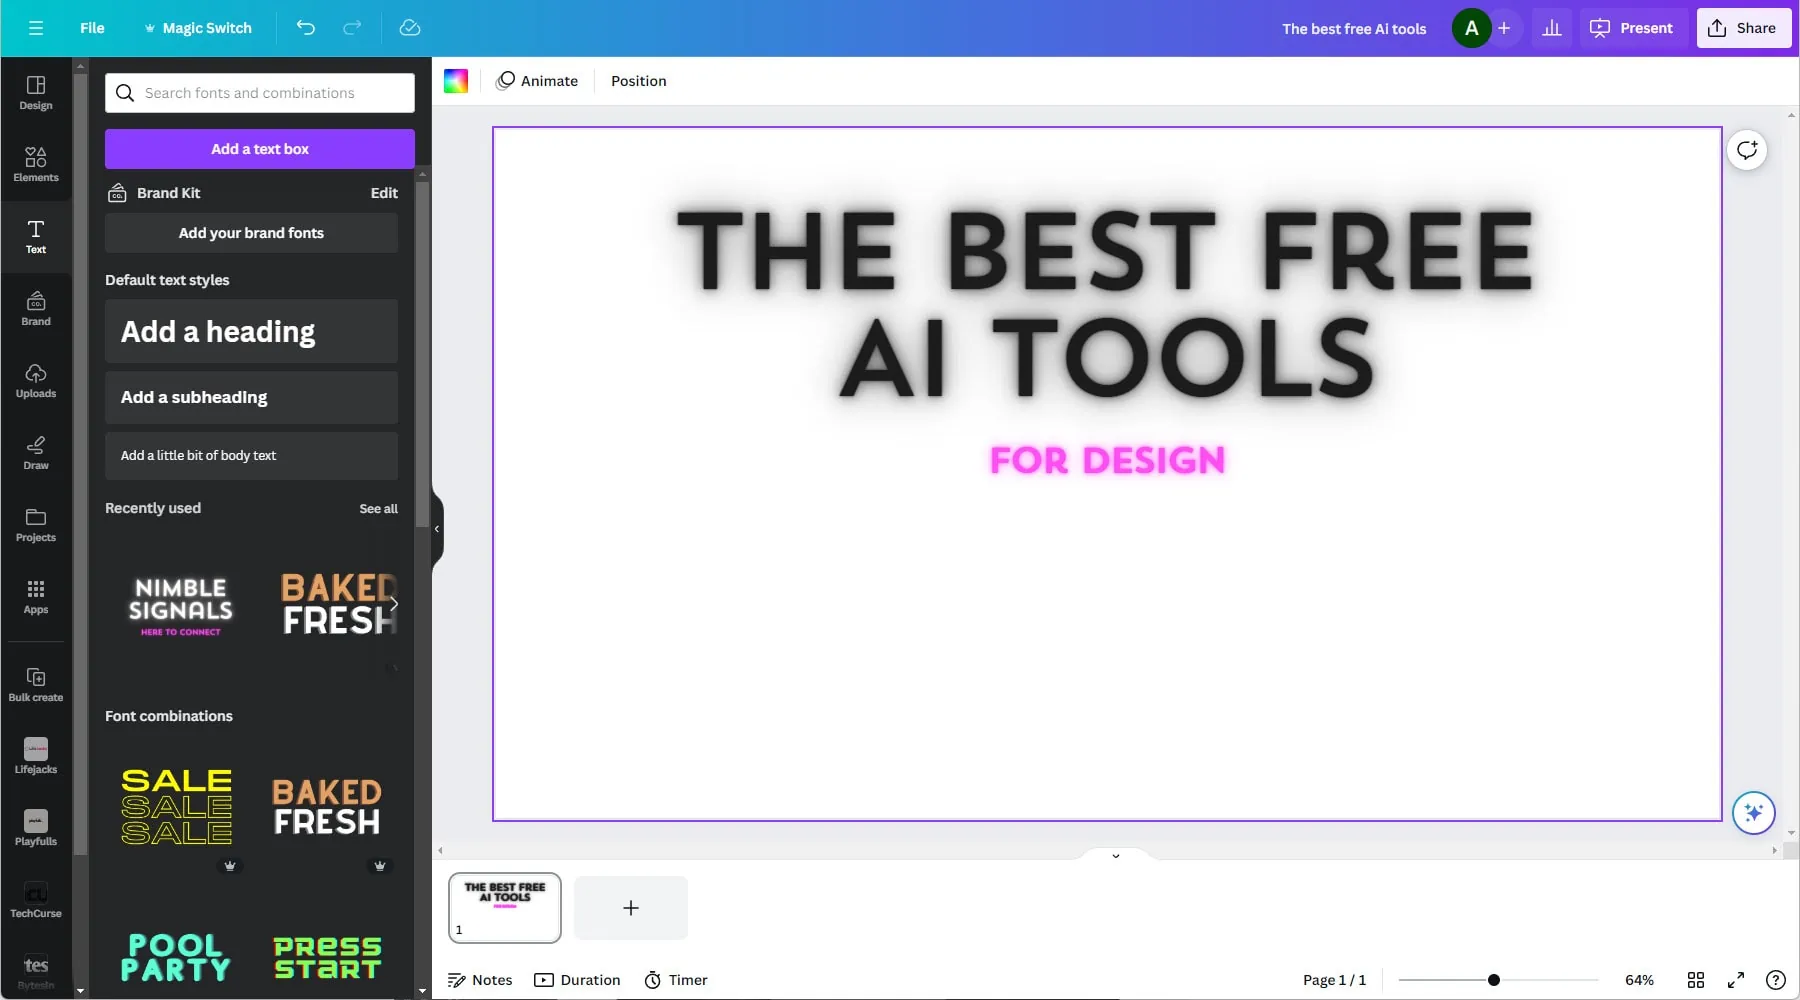
Task: Open the TechCurse app
Action: (36, 901)
